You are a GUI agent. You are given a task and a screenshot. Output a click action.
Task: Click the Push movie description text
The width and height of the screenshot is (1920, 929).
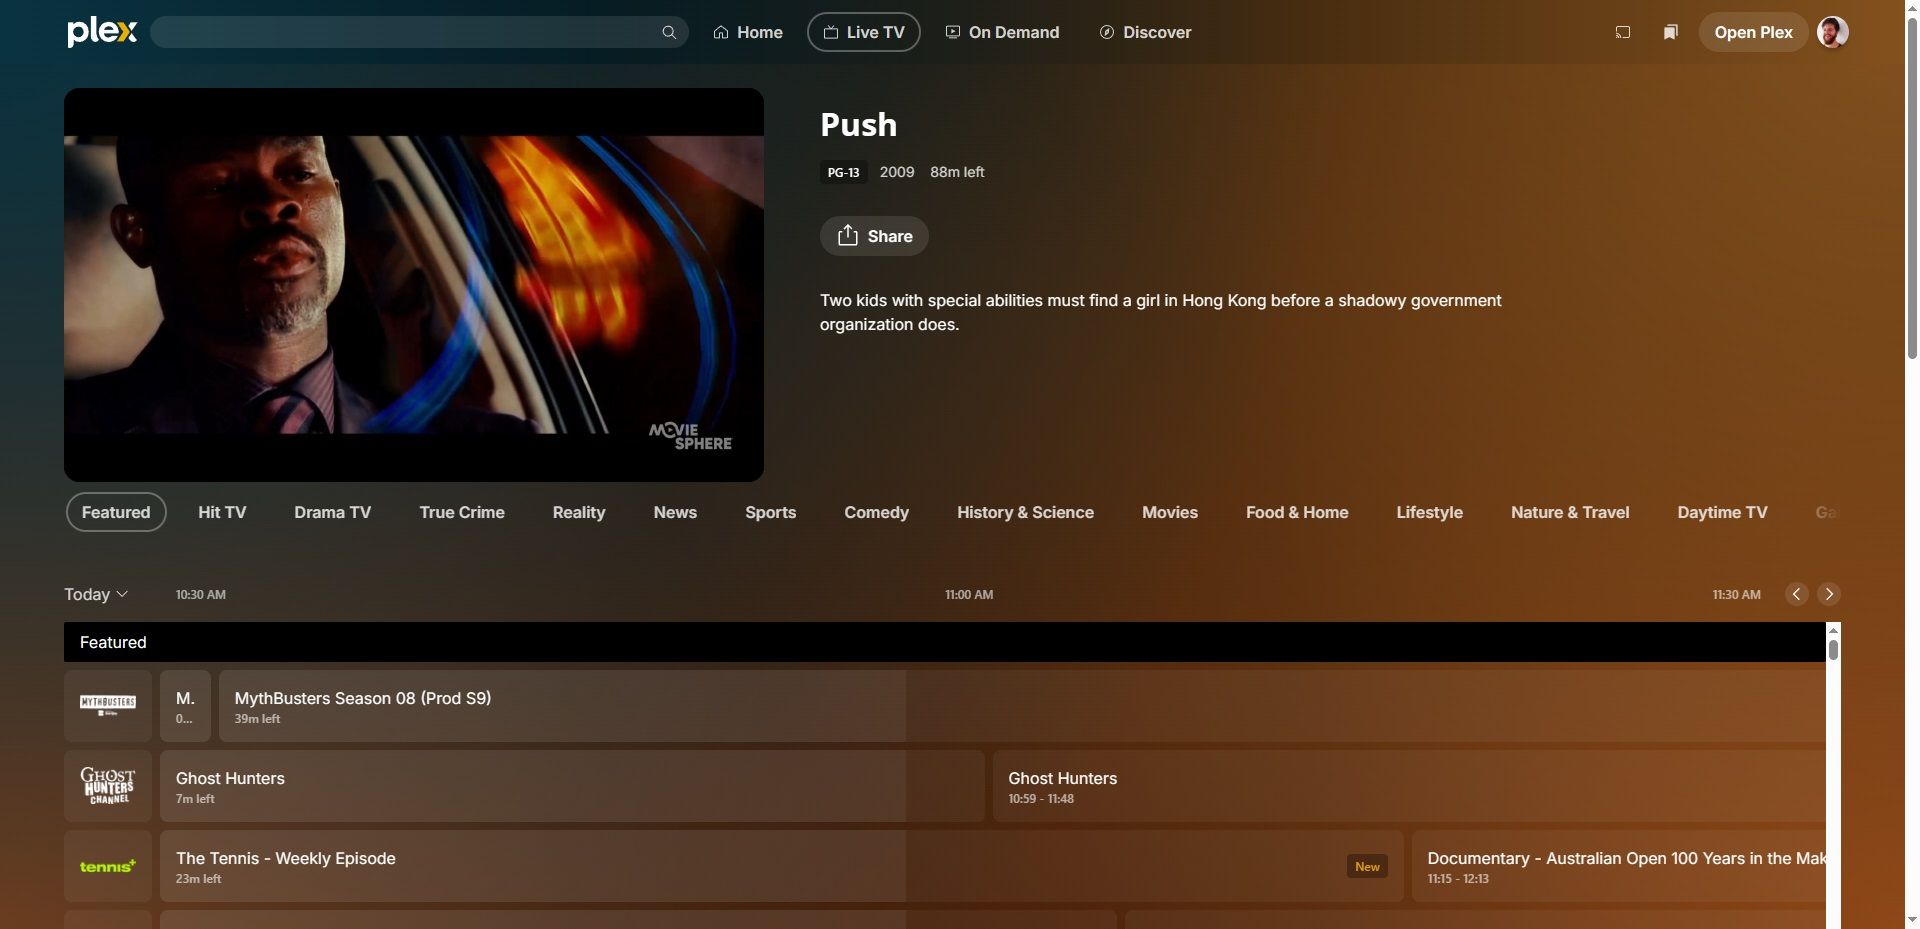pos(1160,312)
